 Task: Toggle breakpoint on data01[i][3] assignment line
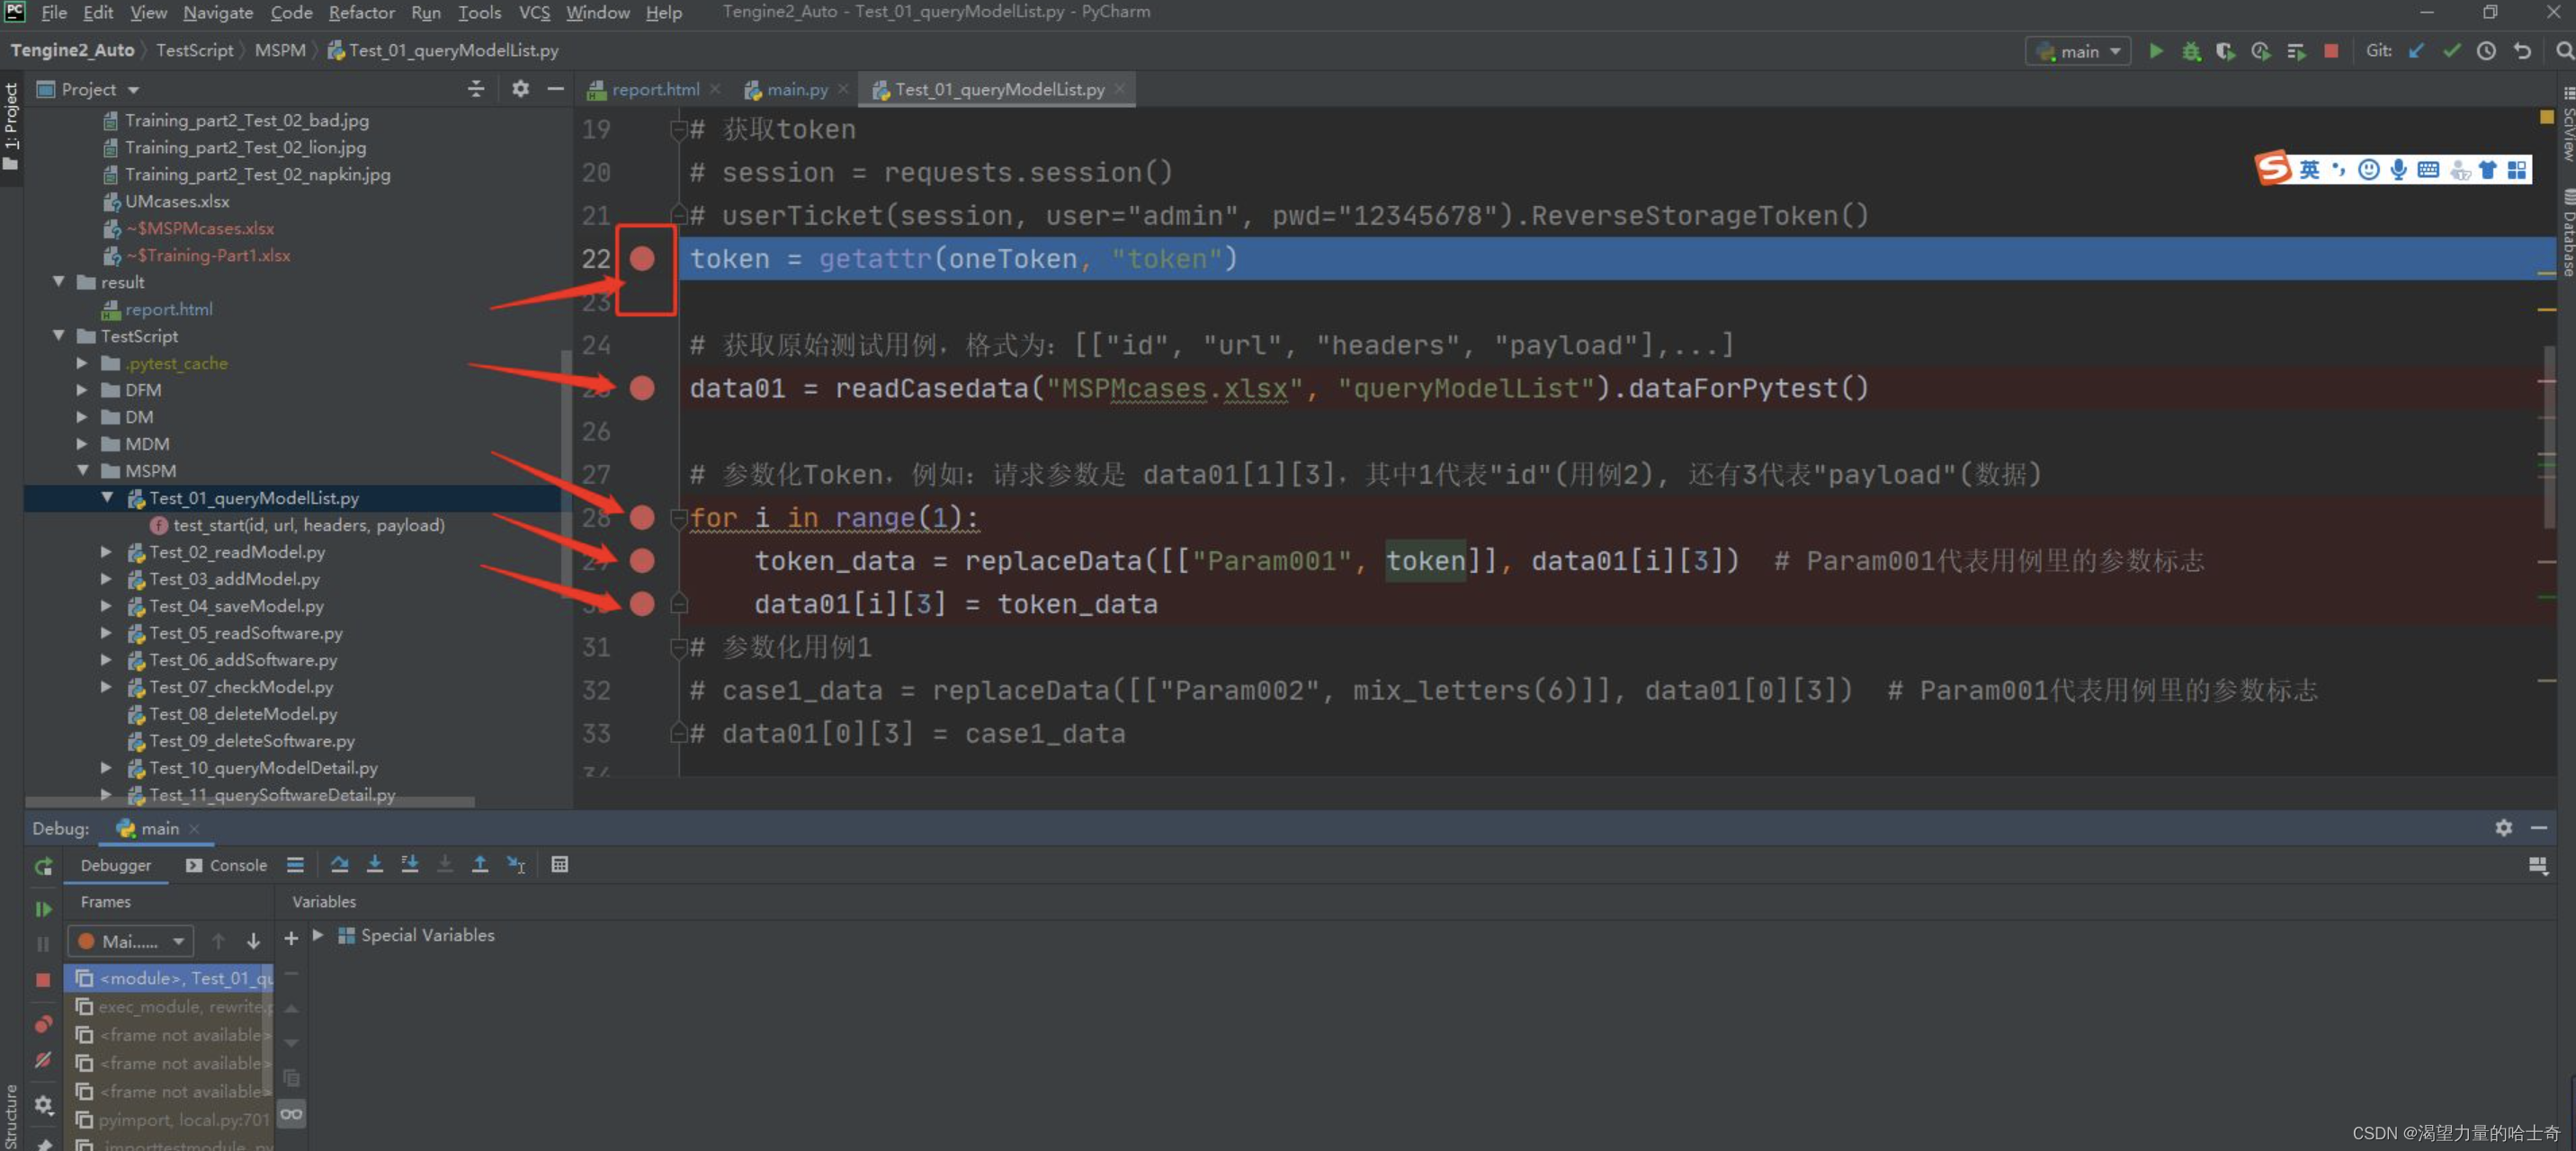[642, 604]
